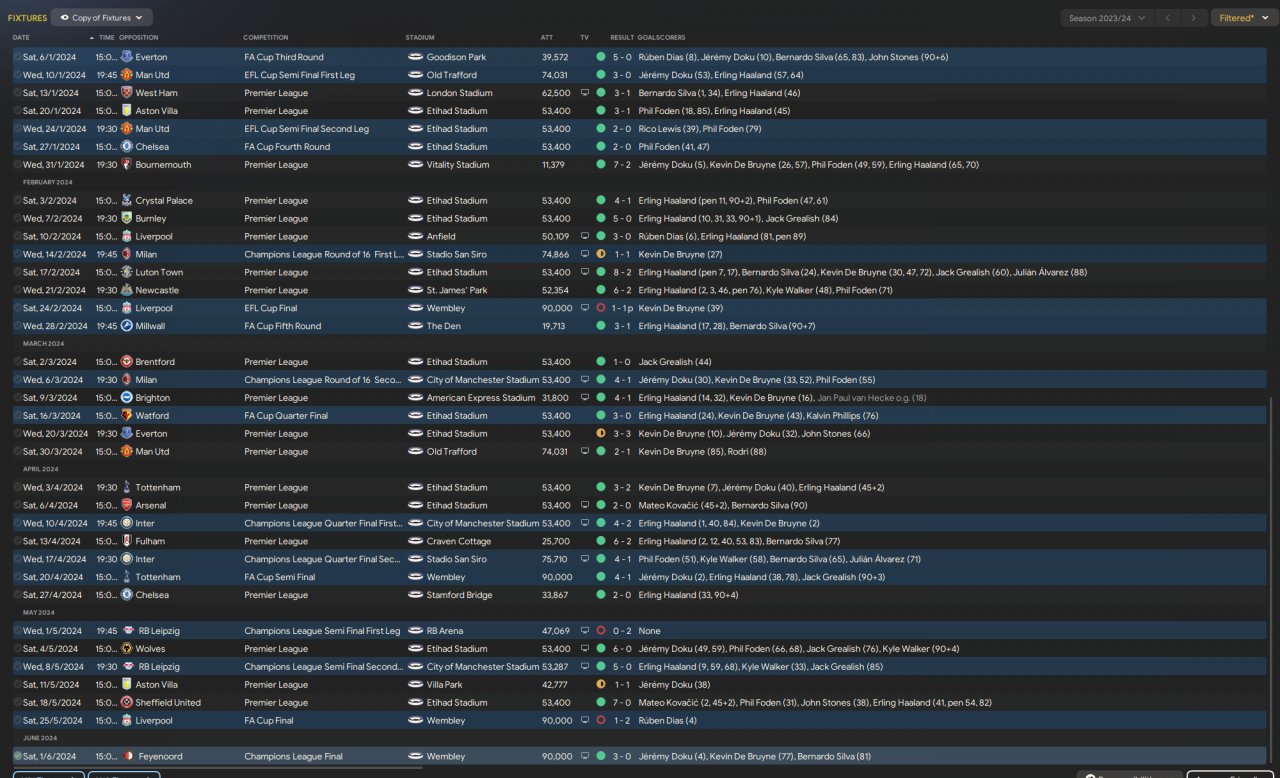Click the orange draw indicator for Everton 20/3/2024
The image size is (1280, 778).
tap(601, 434)
